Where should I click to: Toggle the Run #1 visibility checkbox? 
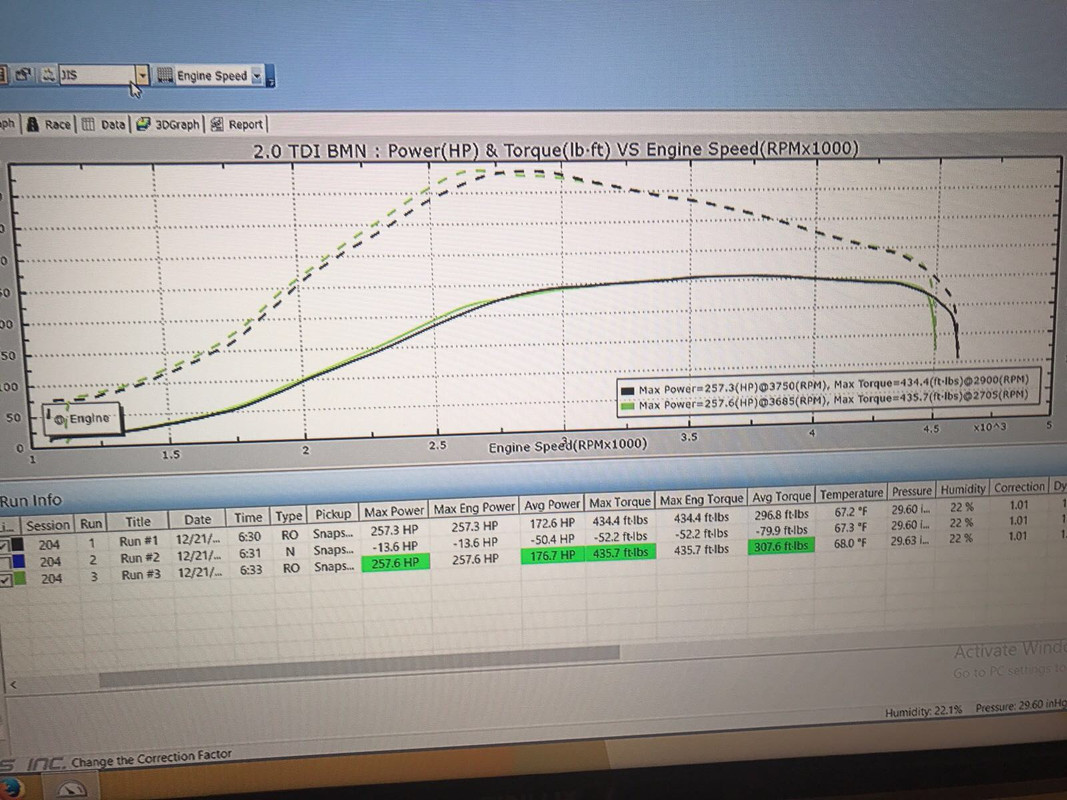coord(5,544)
